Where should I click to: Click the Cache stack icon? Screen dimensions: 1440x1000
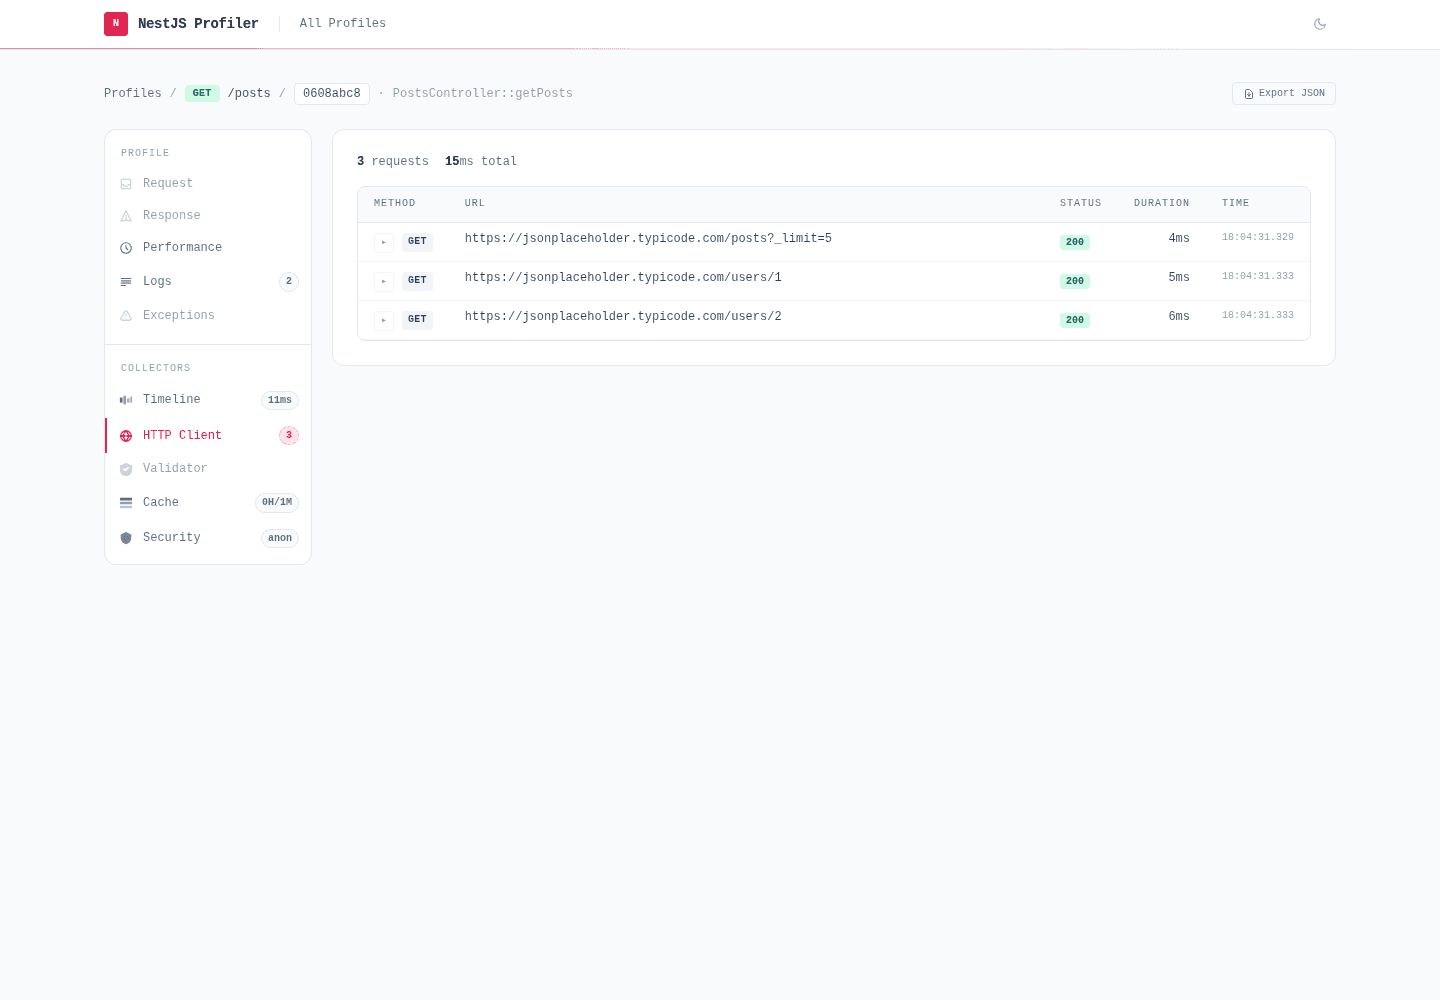[126, 503]
